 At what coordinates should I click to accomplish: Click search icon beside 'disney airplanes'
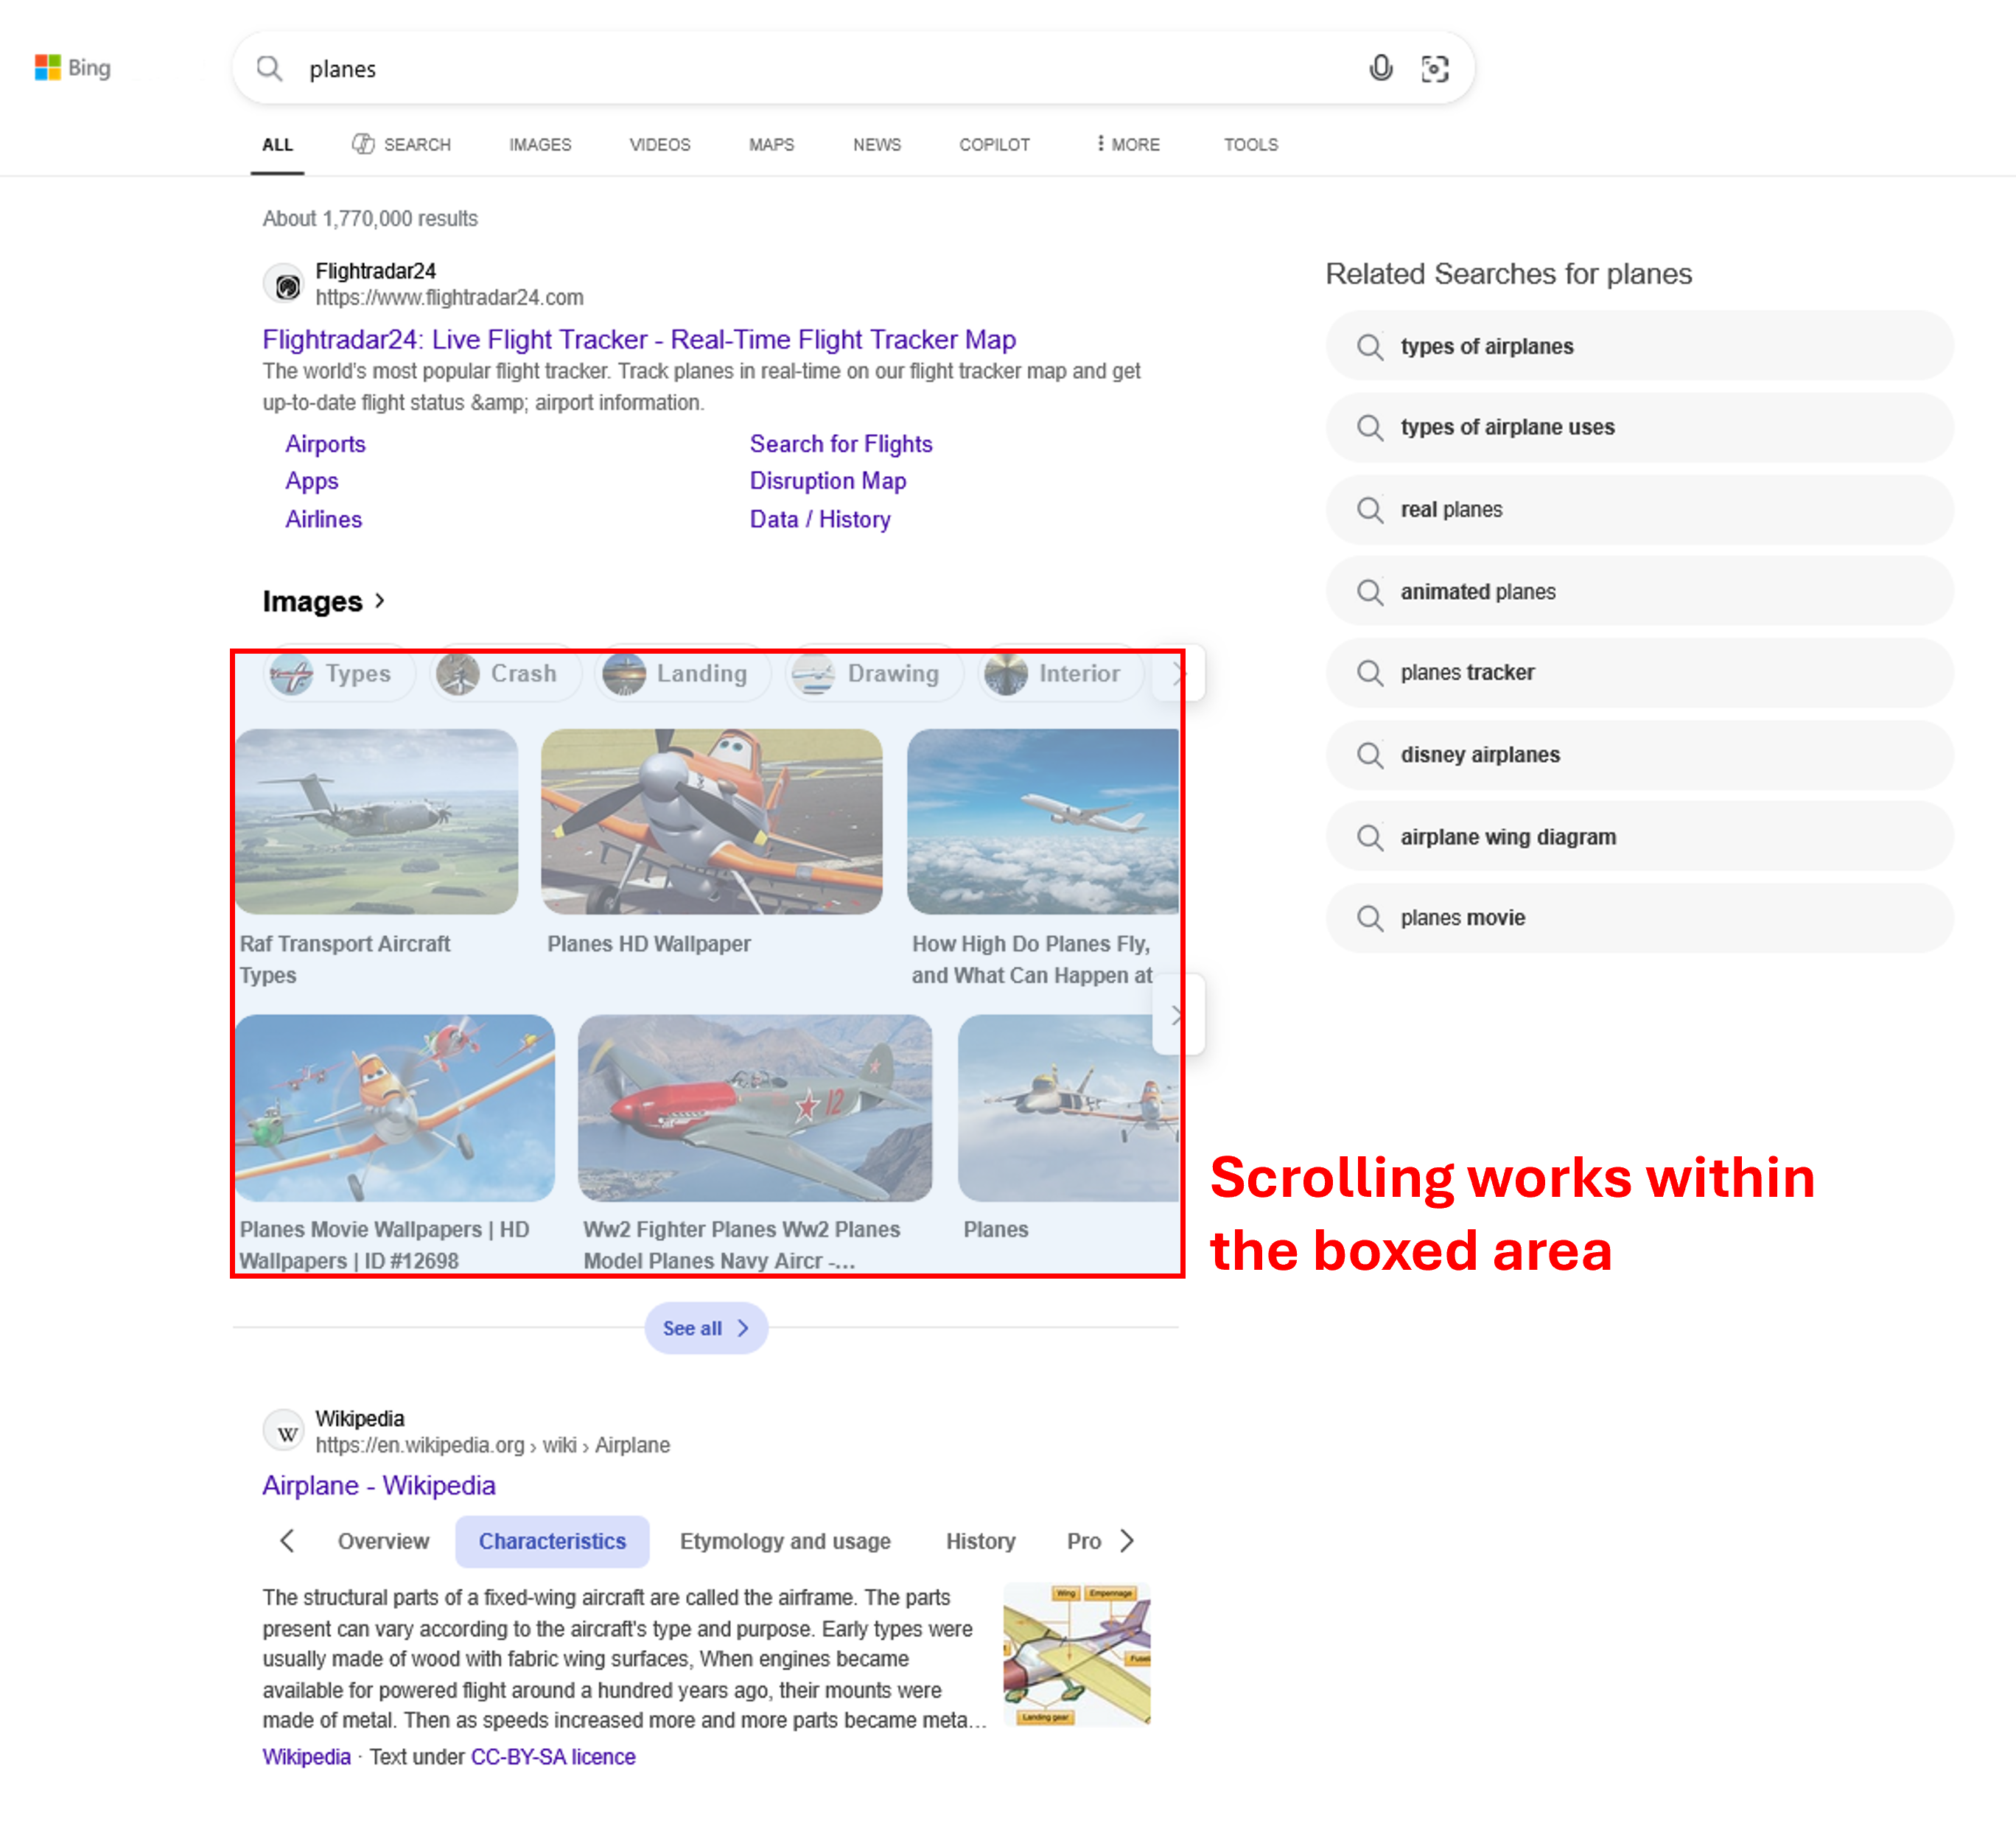(1369, 755)
